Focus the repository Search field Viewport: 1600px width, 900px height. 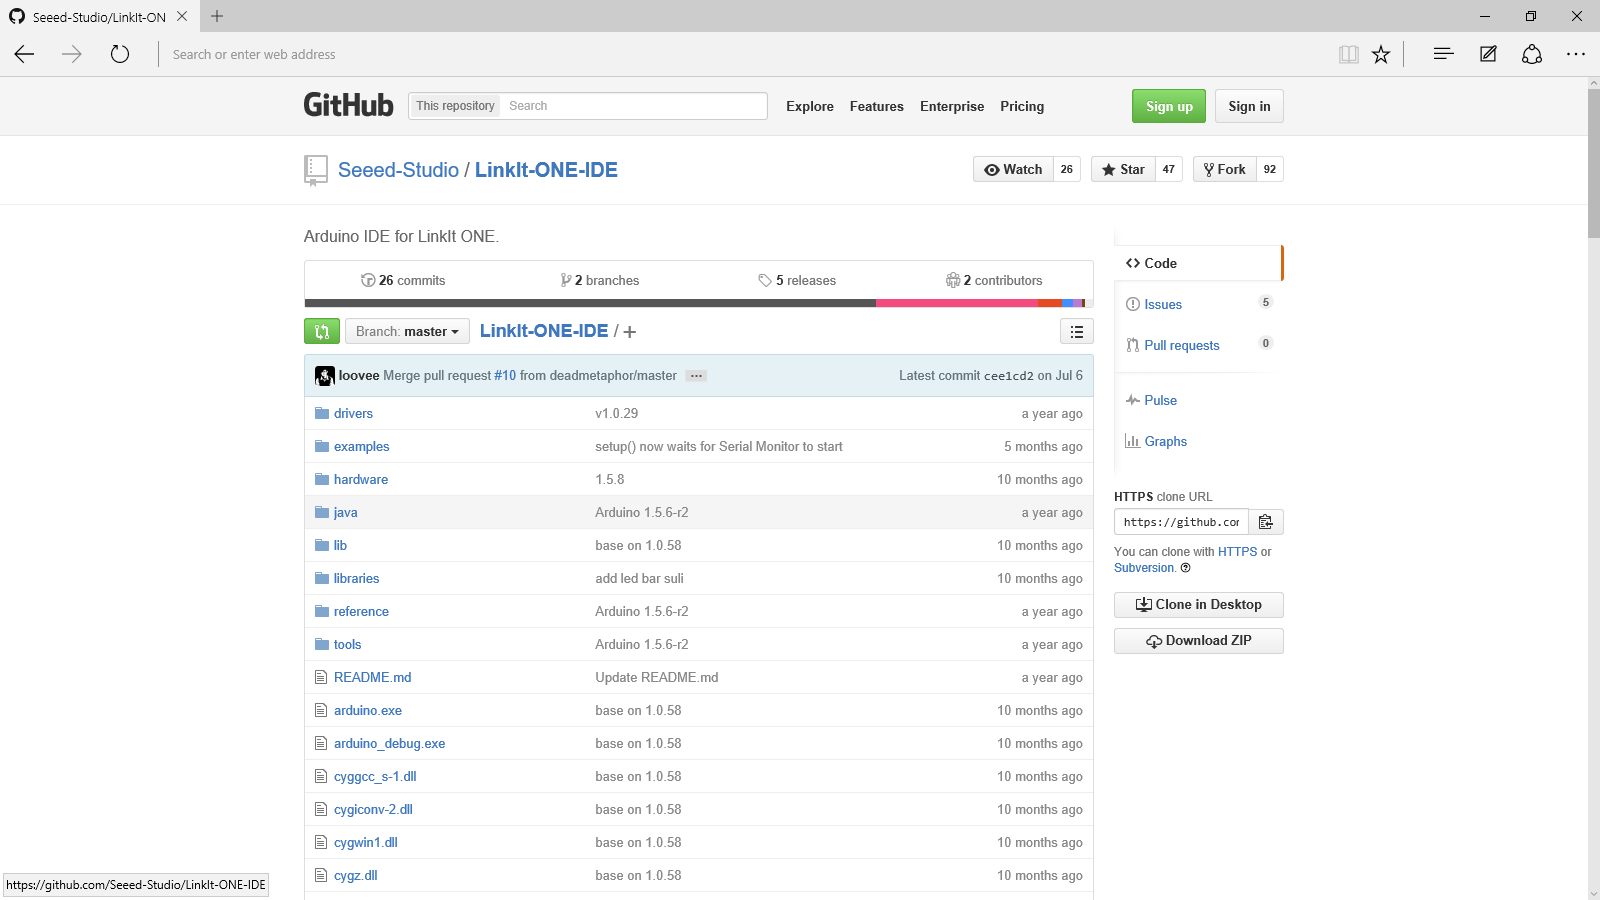point(634,106)
